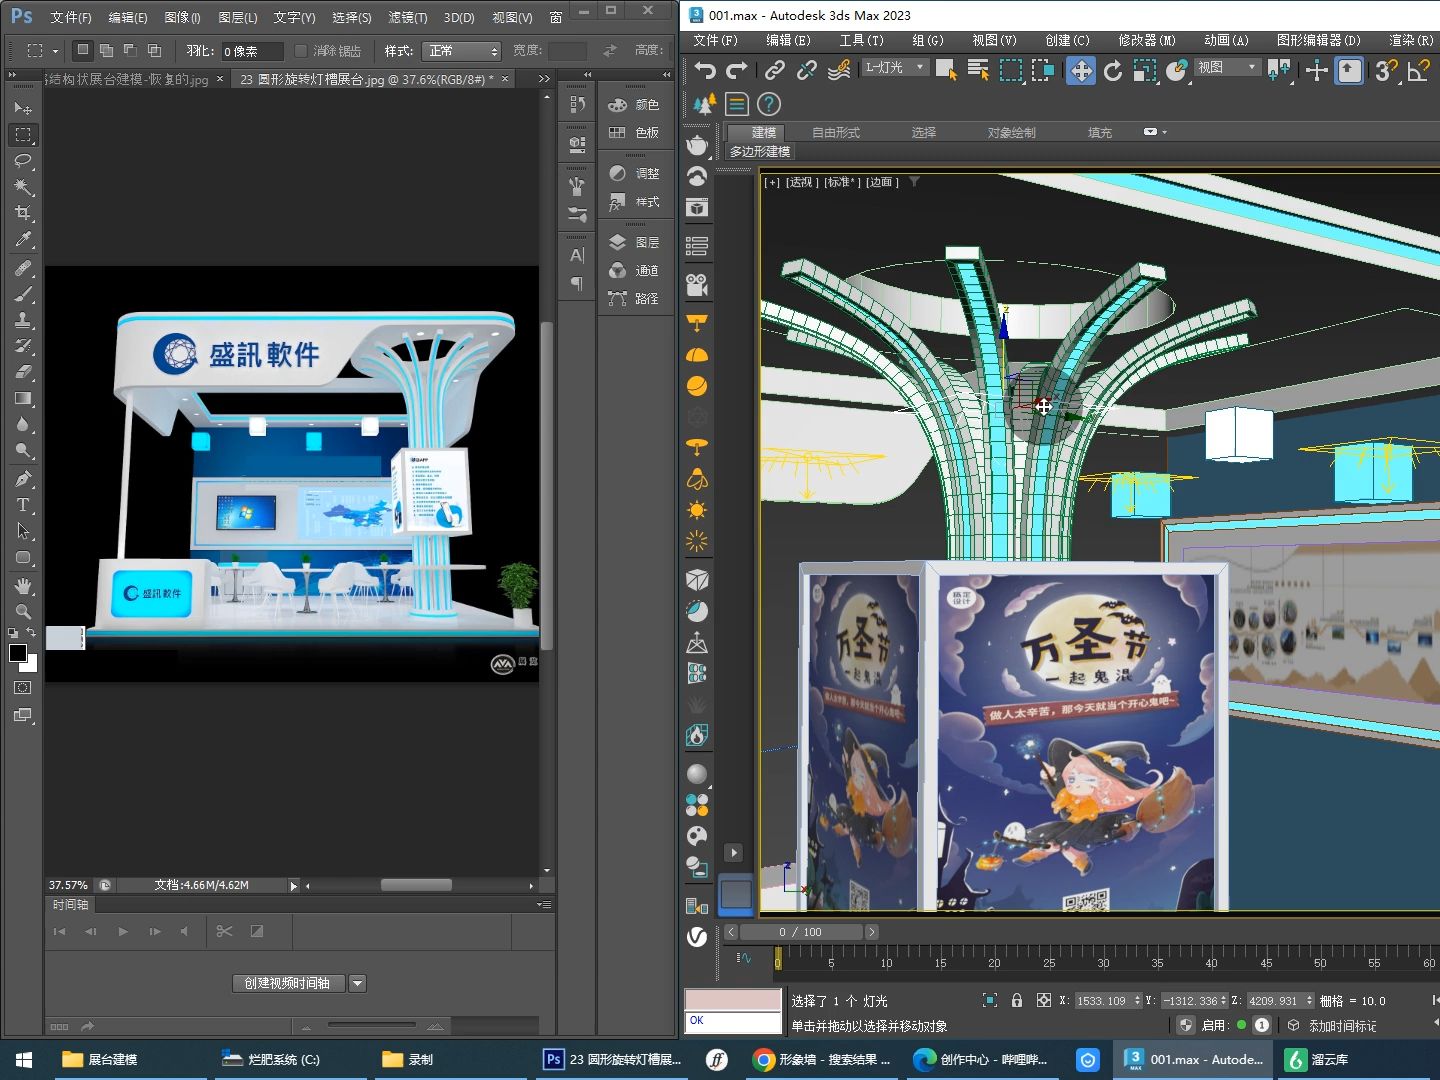Click the Redo arrow in 3ds Max
The height and width of the screenshot is (1080, 1440).
(x=737, y=70)
